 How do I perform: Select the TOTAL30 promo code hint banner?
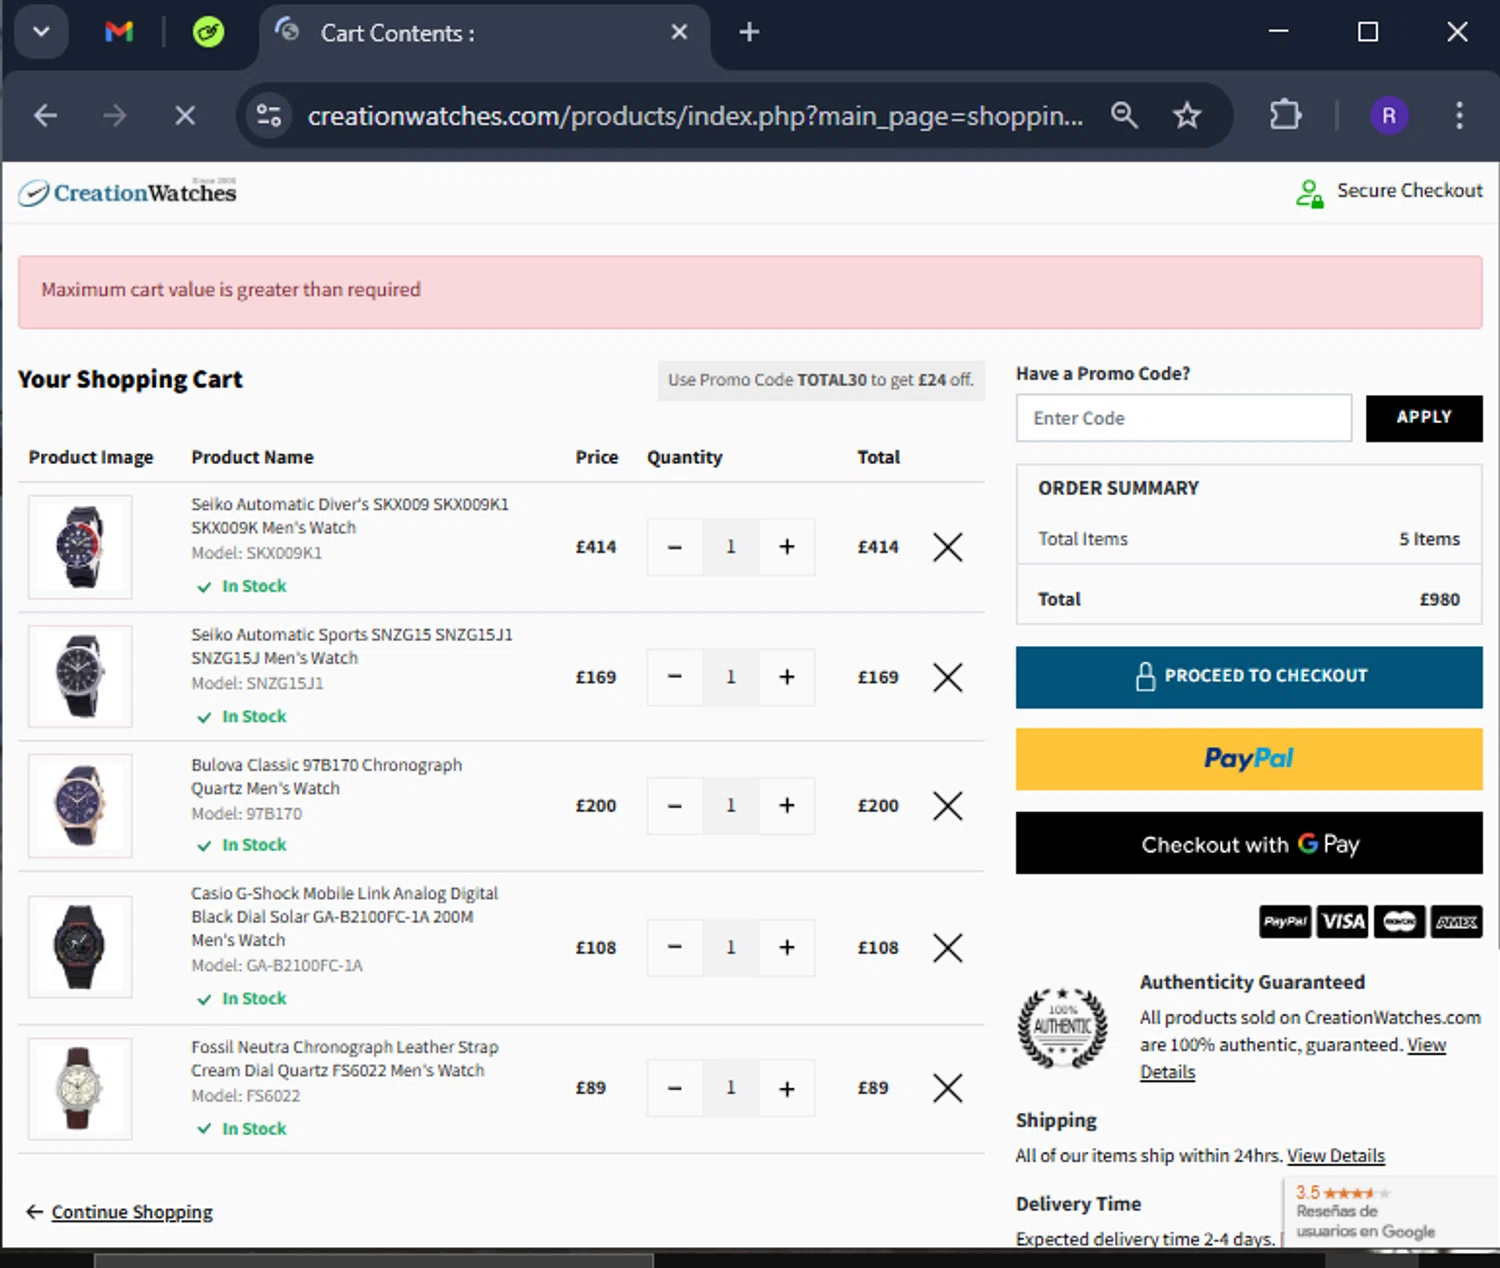pos(821,380)
